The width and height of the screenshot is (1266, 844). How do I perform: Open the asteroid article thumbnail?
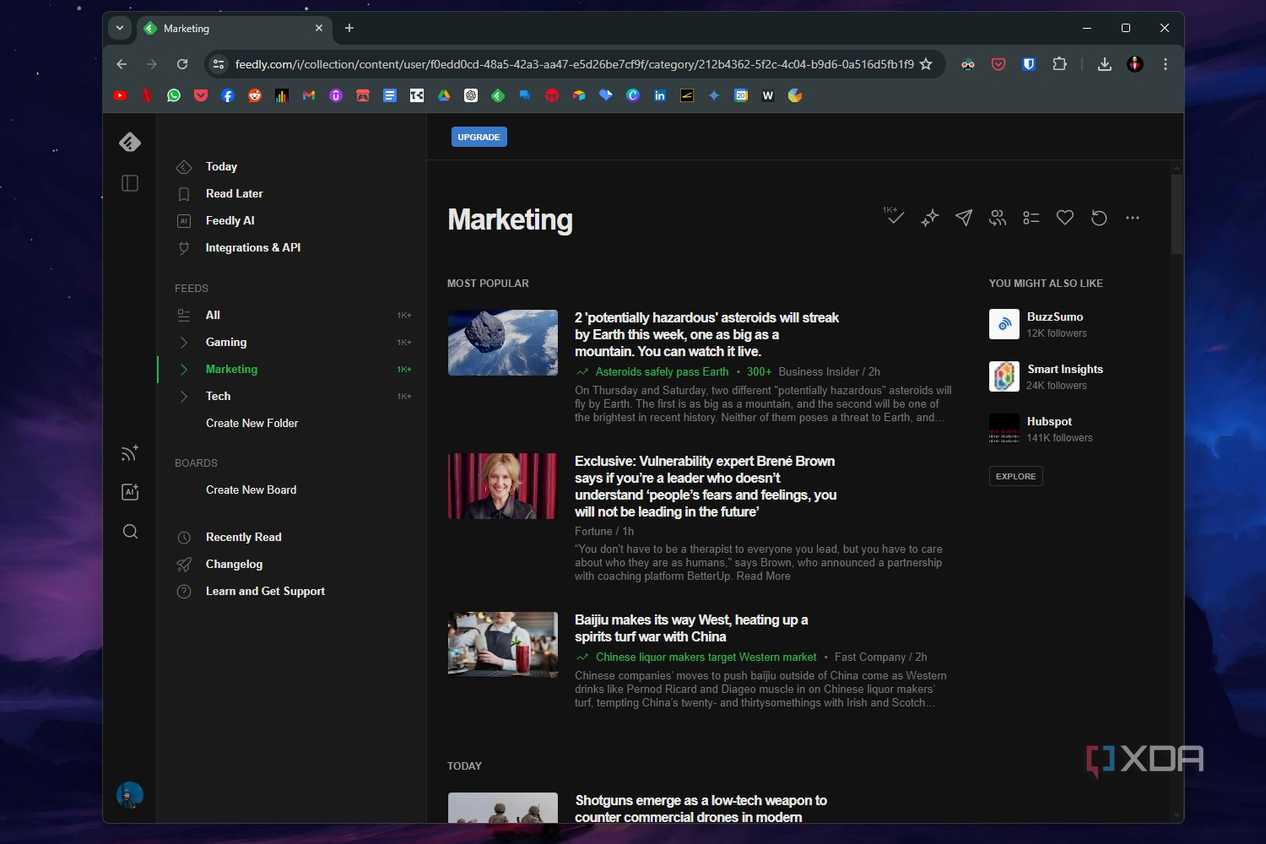pos(503,343)
